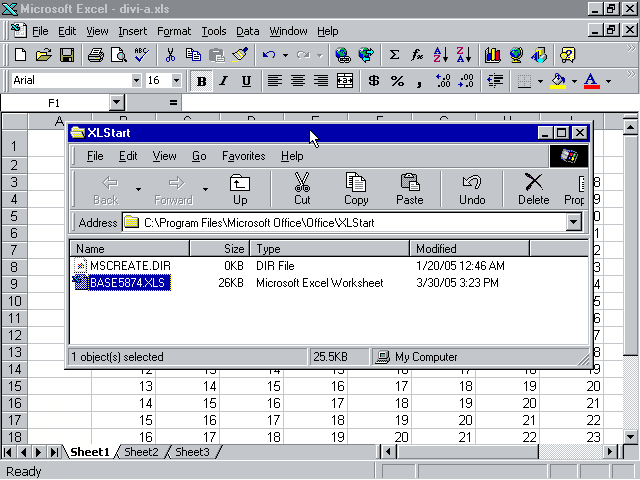Viewport: 640px width, 480px height.
Task: Click Increase Decimal icon
Action: click(443, 81)
